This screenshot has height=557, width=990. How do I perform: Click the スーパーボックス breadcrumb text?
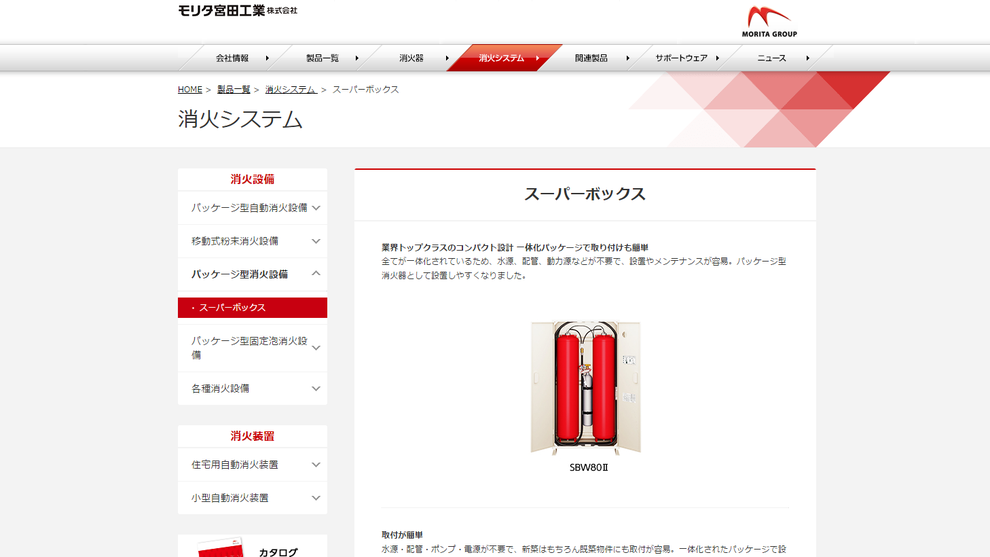click(x=366, y=90)
